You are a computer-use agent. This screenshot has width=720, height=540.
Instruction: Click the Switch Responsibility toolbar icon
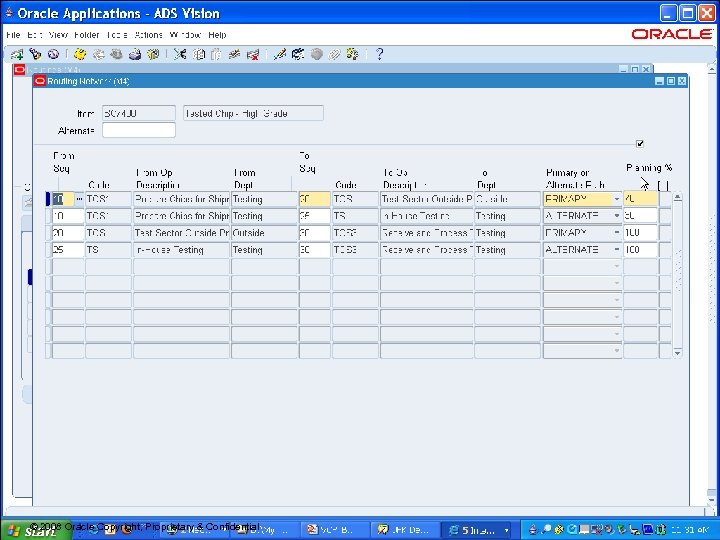click(x=116, y=55)
